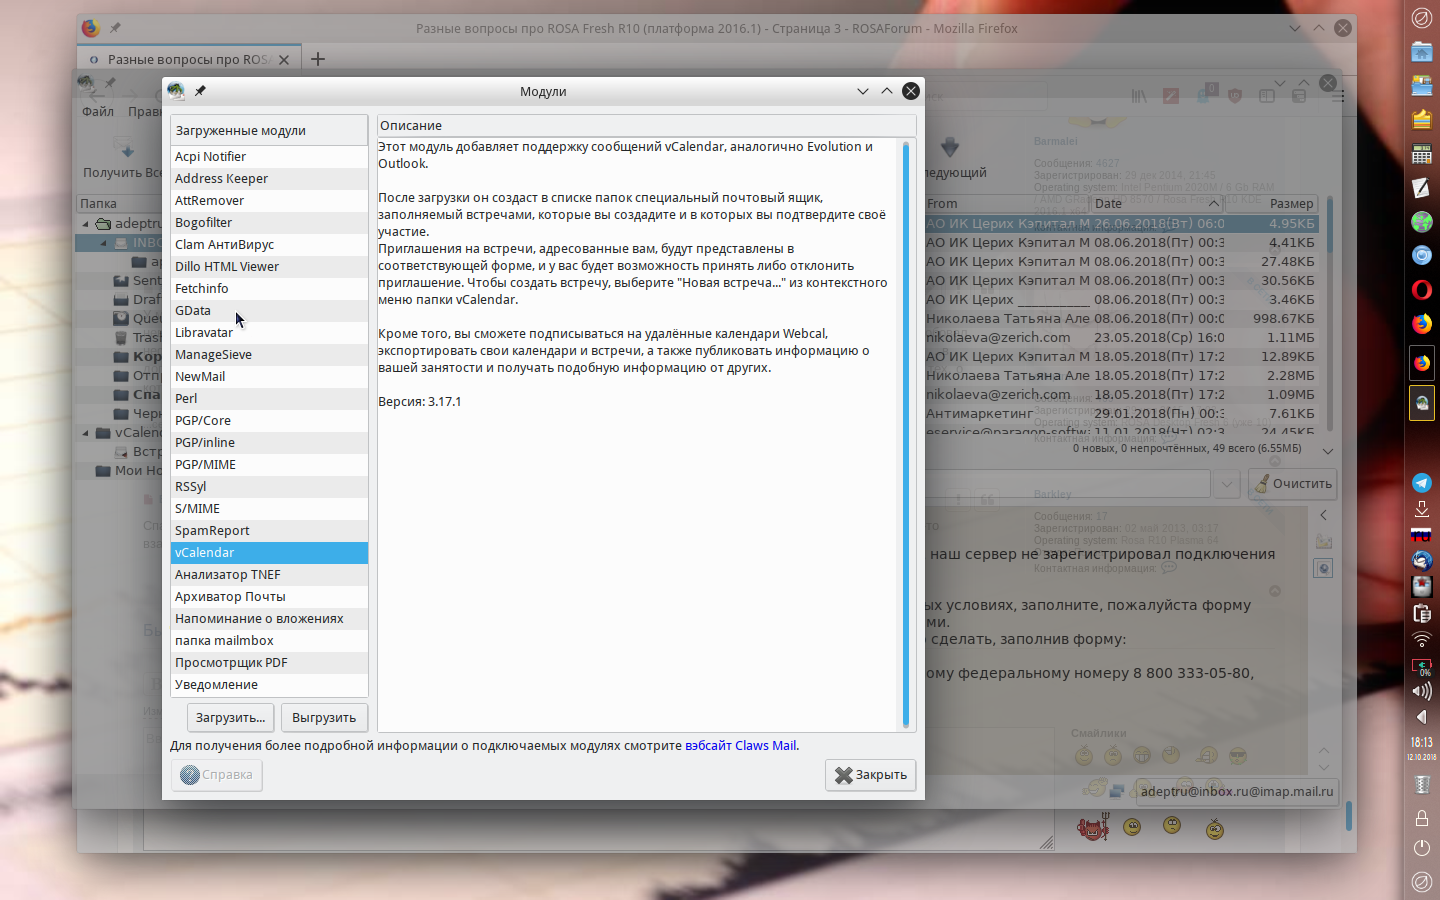1440x900 pixels.
Task: Open a new Firefox tab
Action: tap(318, 59)
